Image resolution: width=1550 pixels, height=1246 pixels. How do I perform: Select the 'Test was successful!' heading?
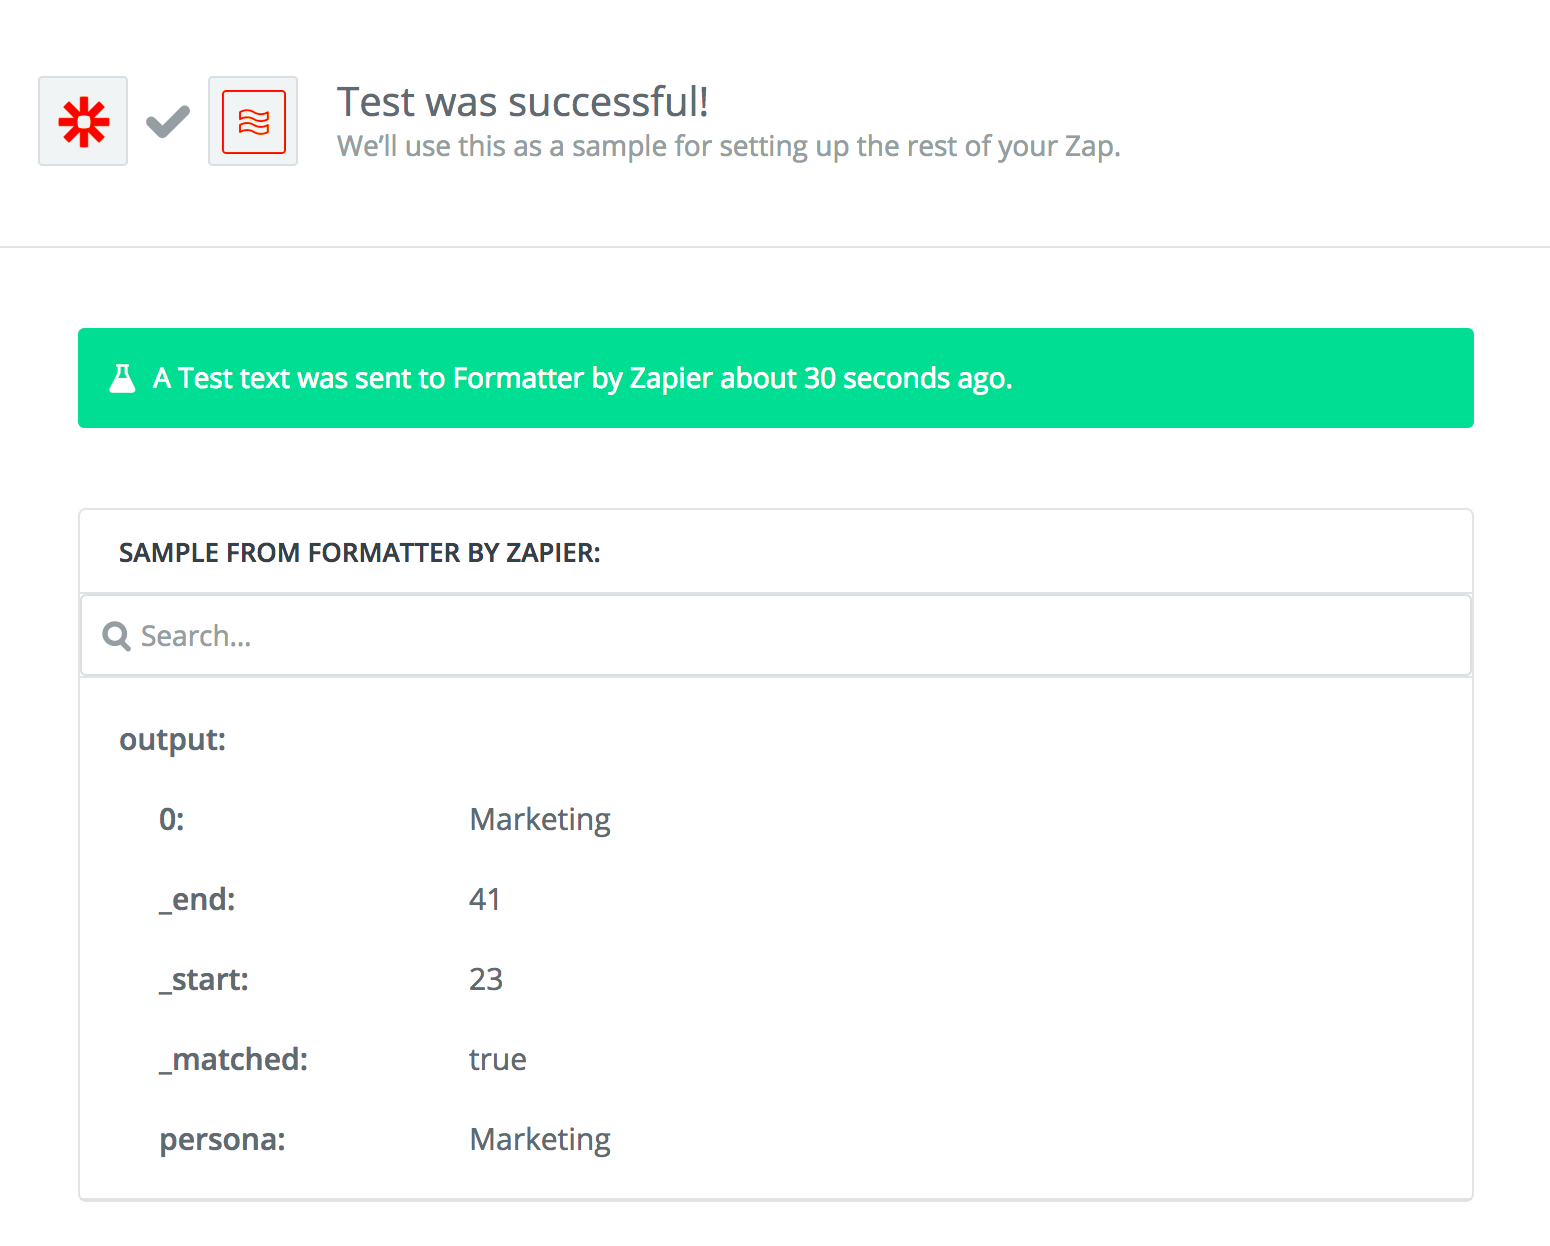pos(522,102)
